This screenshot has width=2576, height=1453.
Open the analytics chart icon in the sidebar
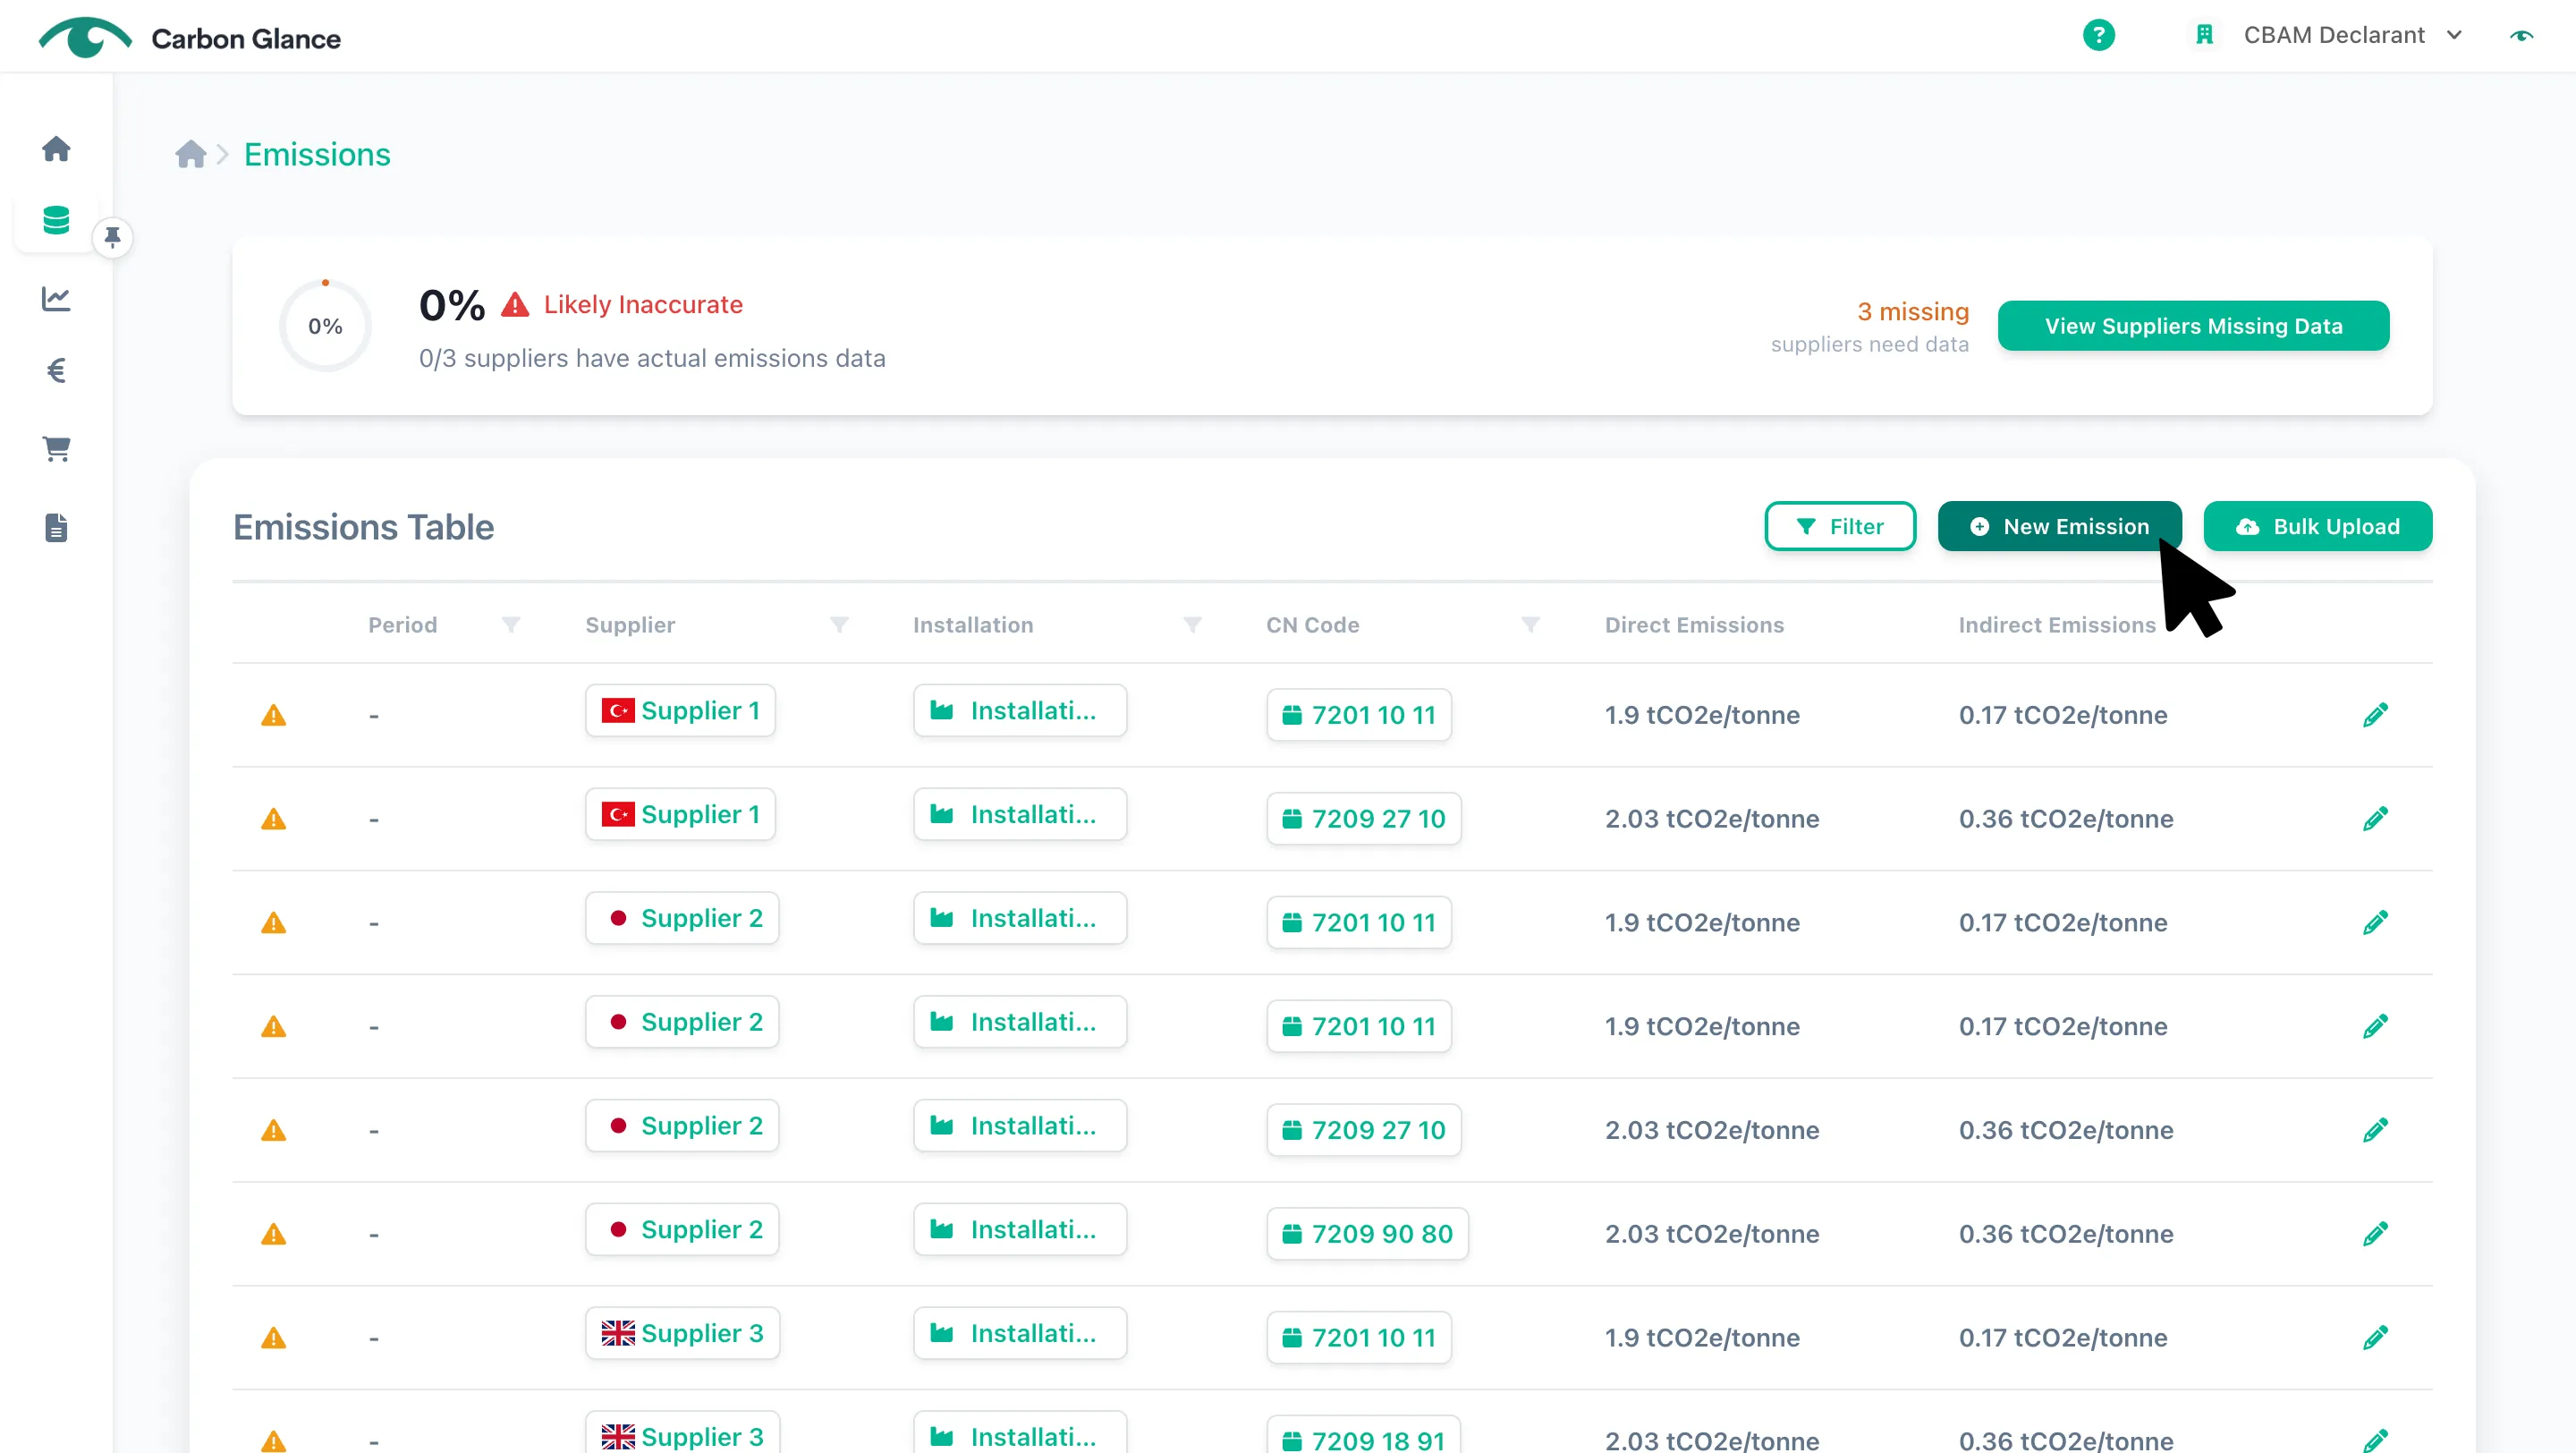56,298
